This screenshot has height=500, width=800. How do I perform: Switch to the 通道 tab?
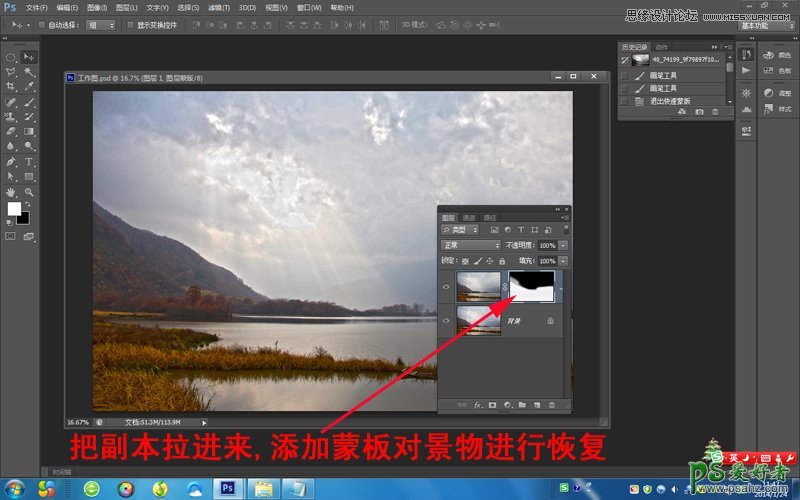pos(469,217)
